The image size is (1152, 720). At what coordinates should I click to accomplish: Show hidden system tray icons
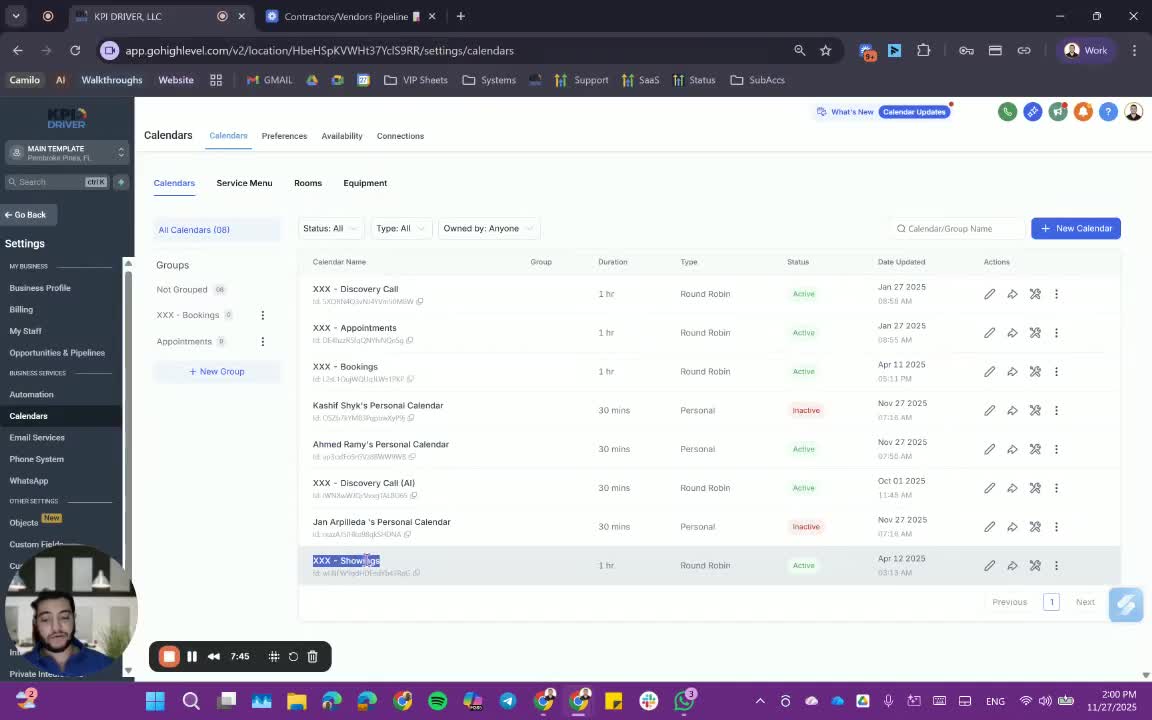(x=760, y=701)
